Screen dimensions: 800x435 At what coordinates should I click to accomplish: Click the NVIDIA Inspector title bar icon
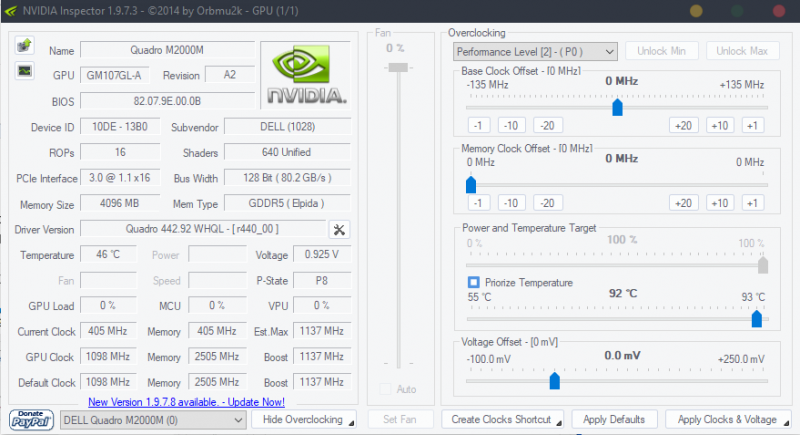click(x=10, y=11)
